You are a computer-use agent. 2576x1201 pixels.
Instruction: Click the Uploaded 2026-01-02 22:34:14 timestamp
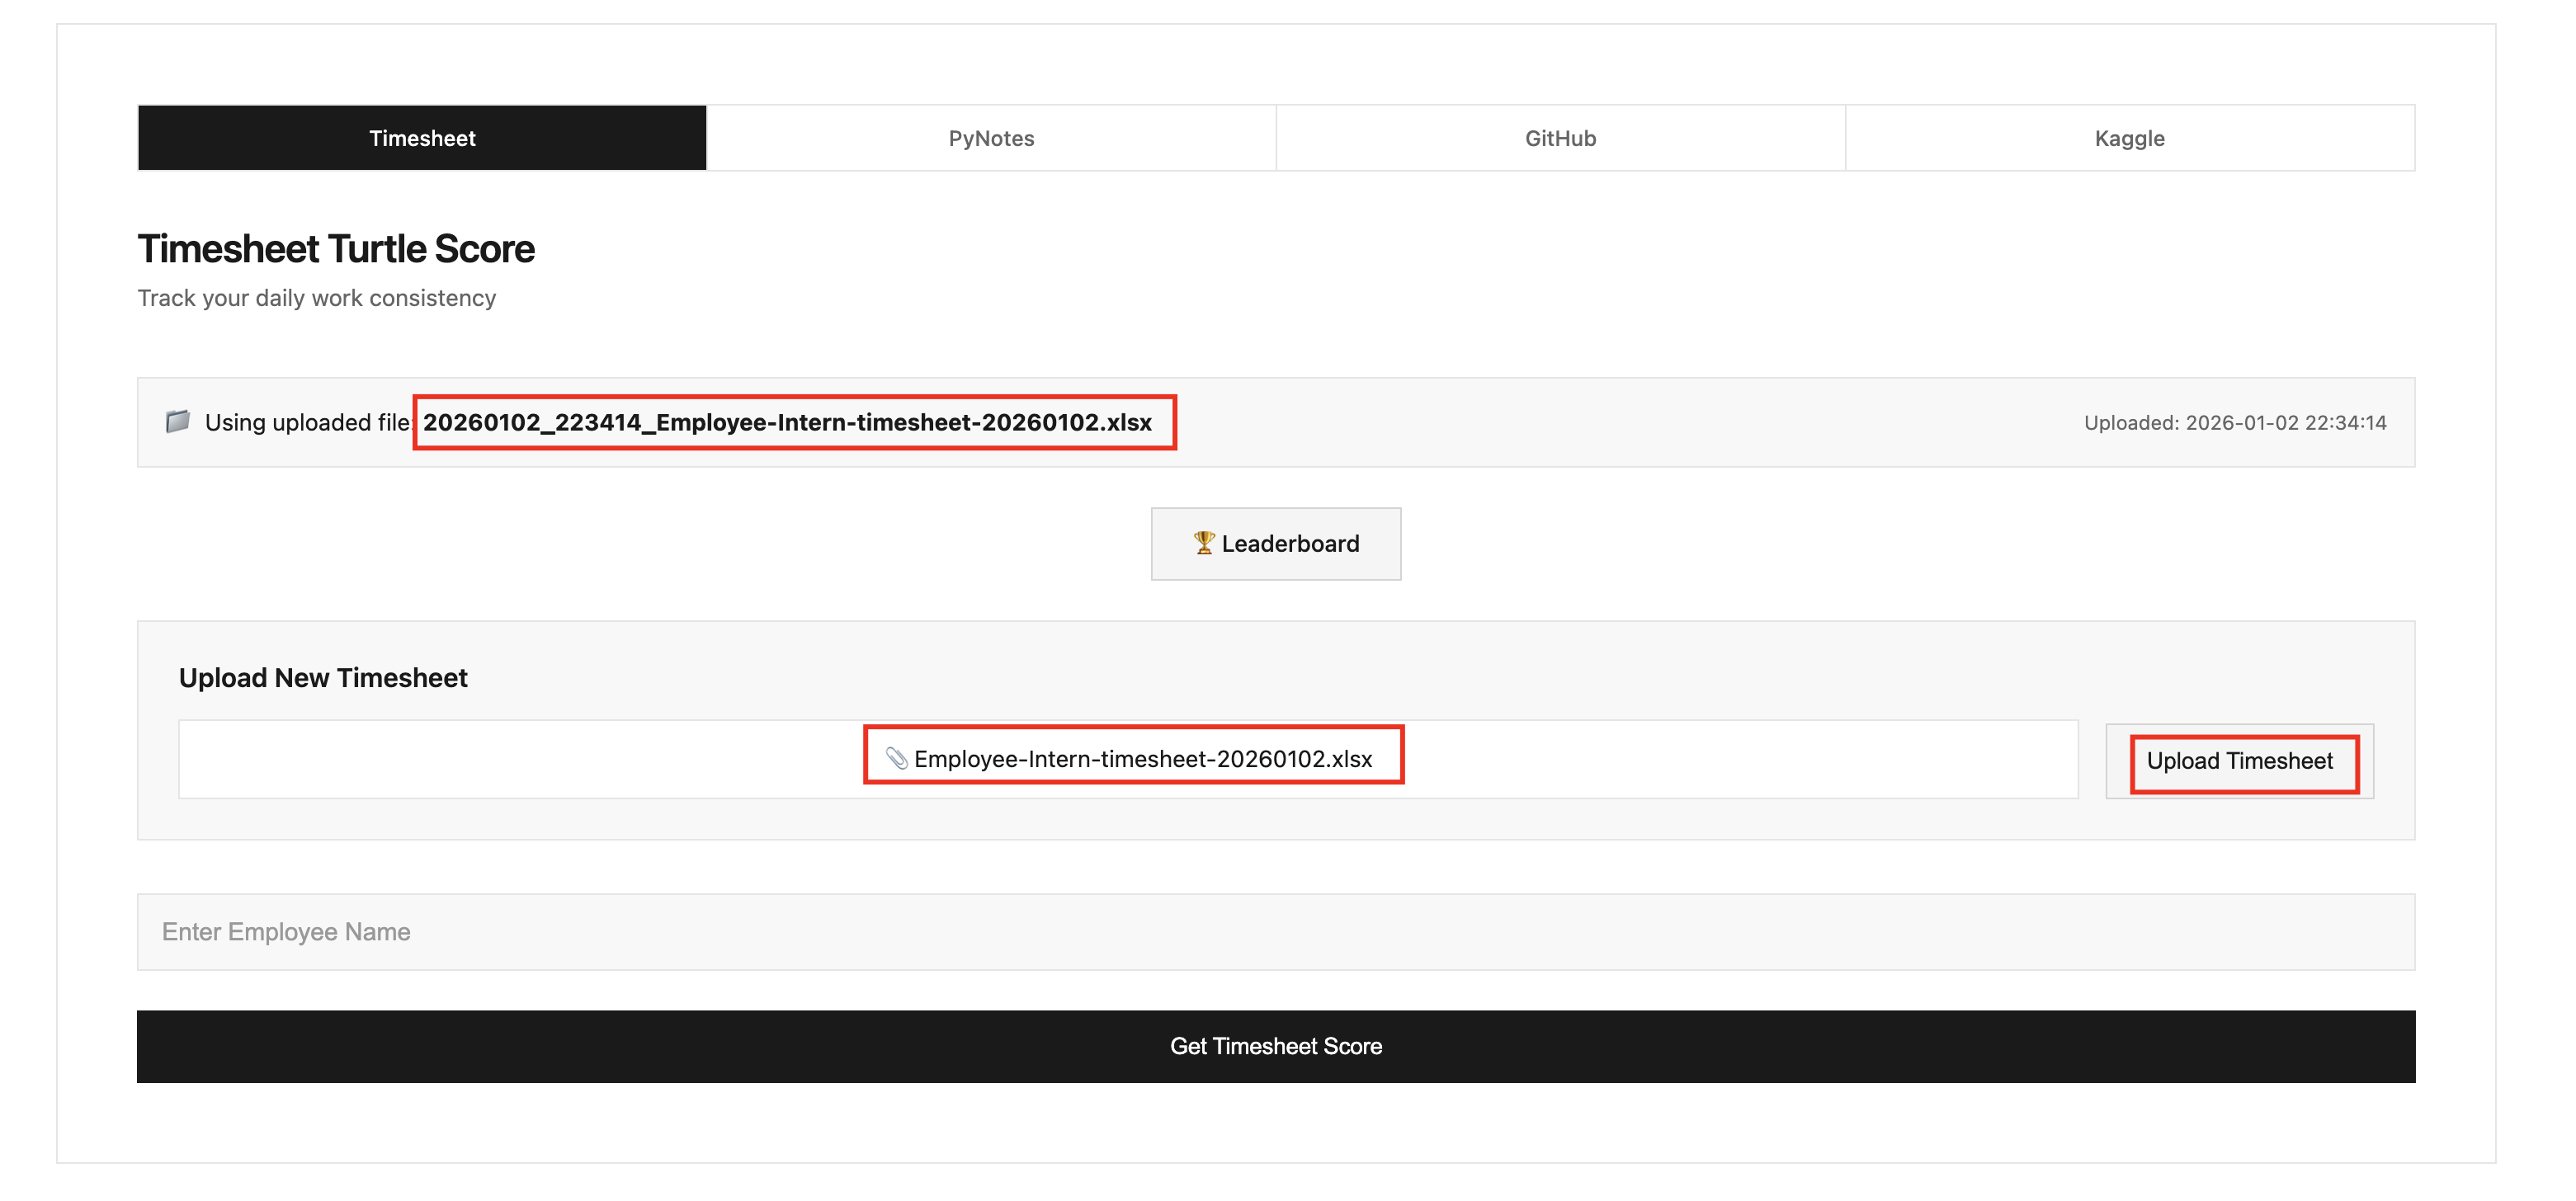[2234, 423]
